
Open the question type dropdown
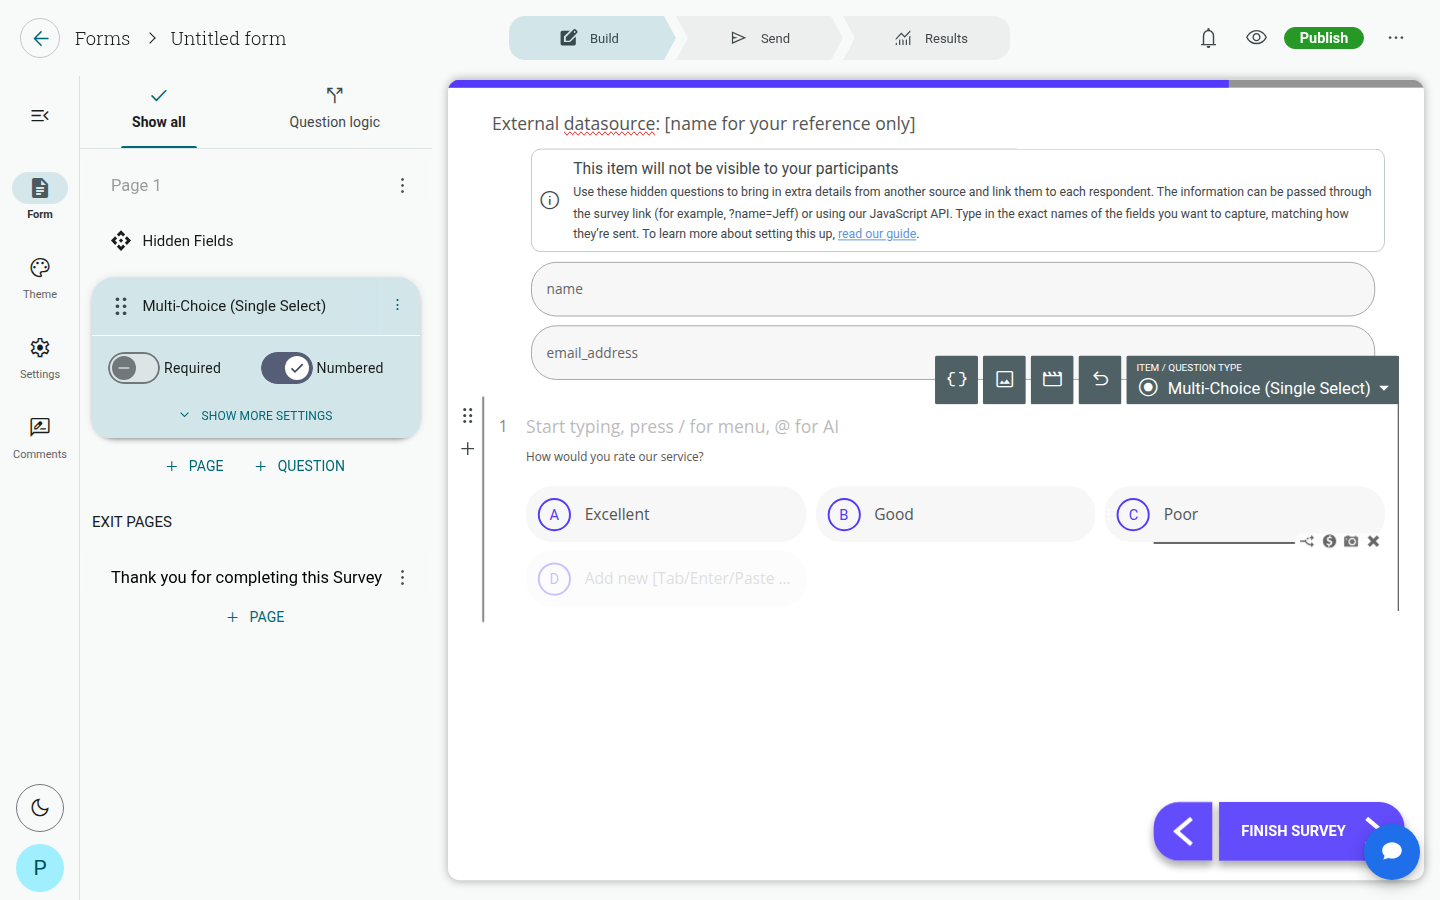(x=1262, y=380)
